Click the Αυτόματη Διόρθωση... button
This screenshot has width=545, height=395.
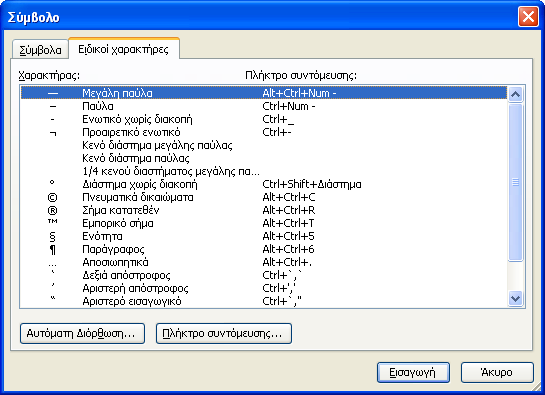[82, 333]
